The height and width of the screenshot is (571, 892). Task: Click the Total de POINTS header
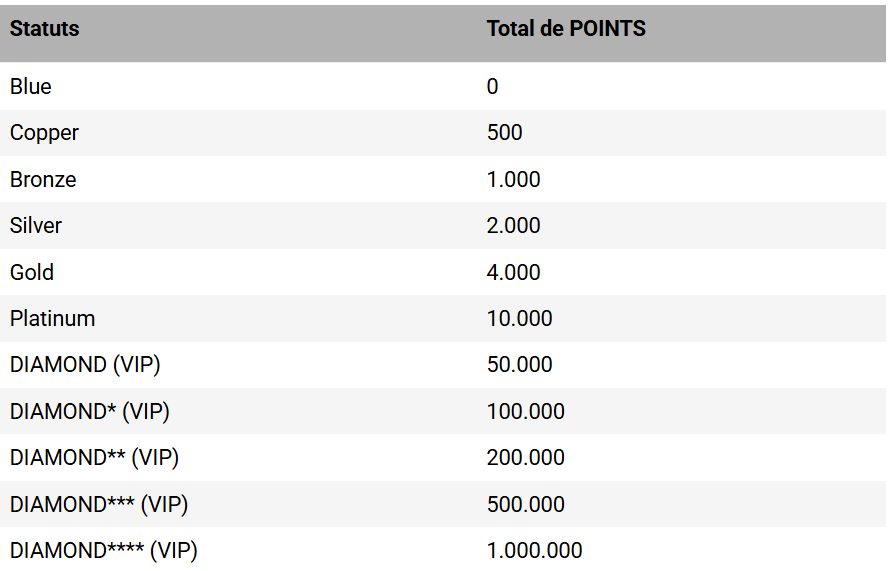tap(566, 29)
